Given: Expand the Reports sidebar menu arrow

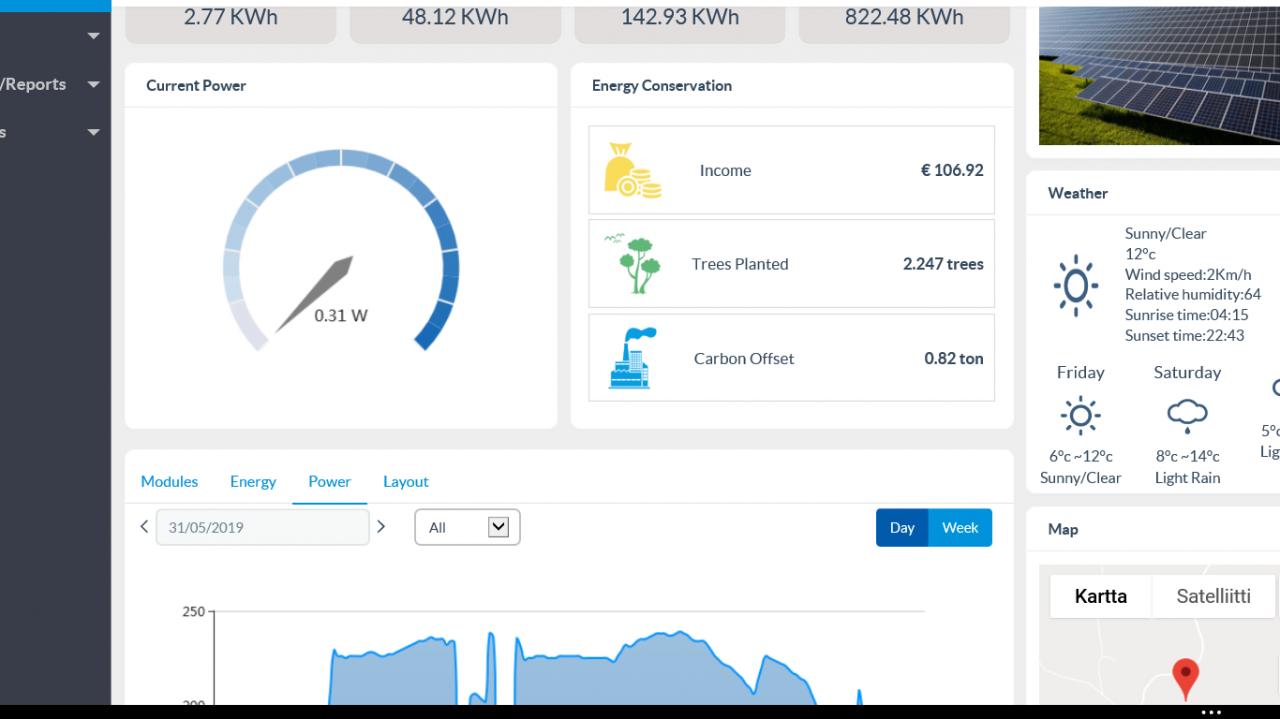Looking at the screenshot, I should (93, 84).
